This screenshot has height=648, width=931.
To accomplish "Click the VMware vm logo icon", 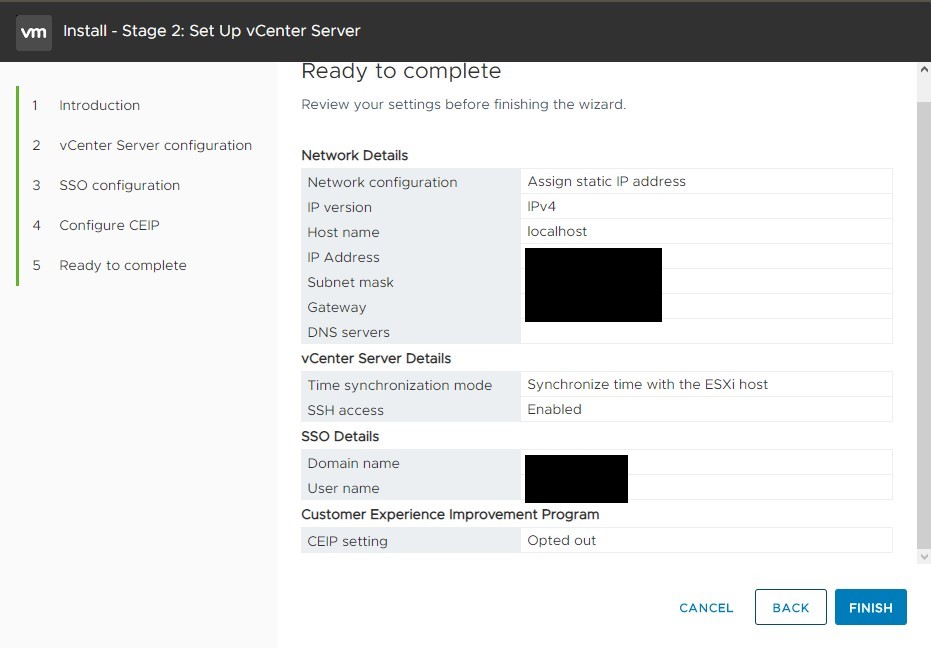I will pyautogui.click(x=34, y=32).
